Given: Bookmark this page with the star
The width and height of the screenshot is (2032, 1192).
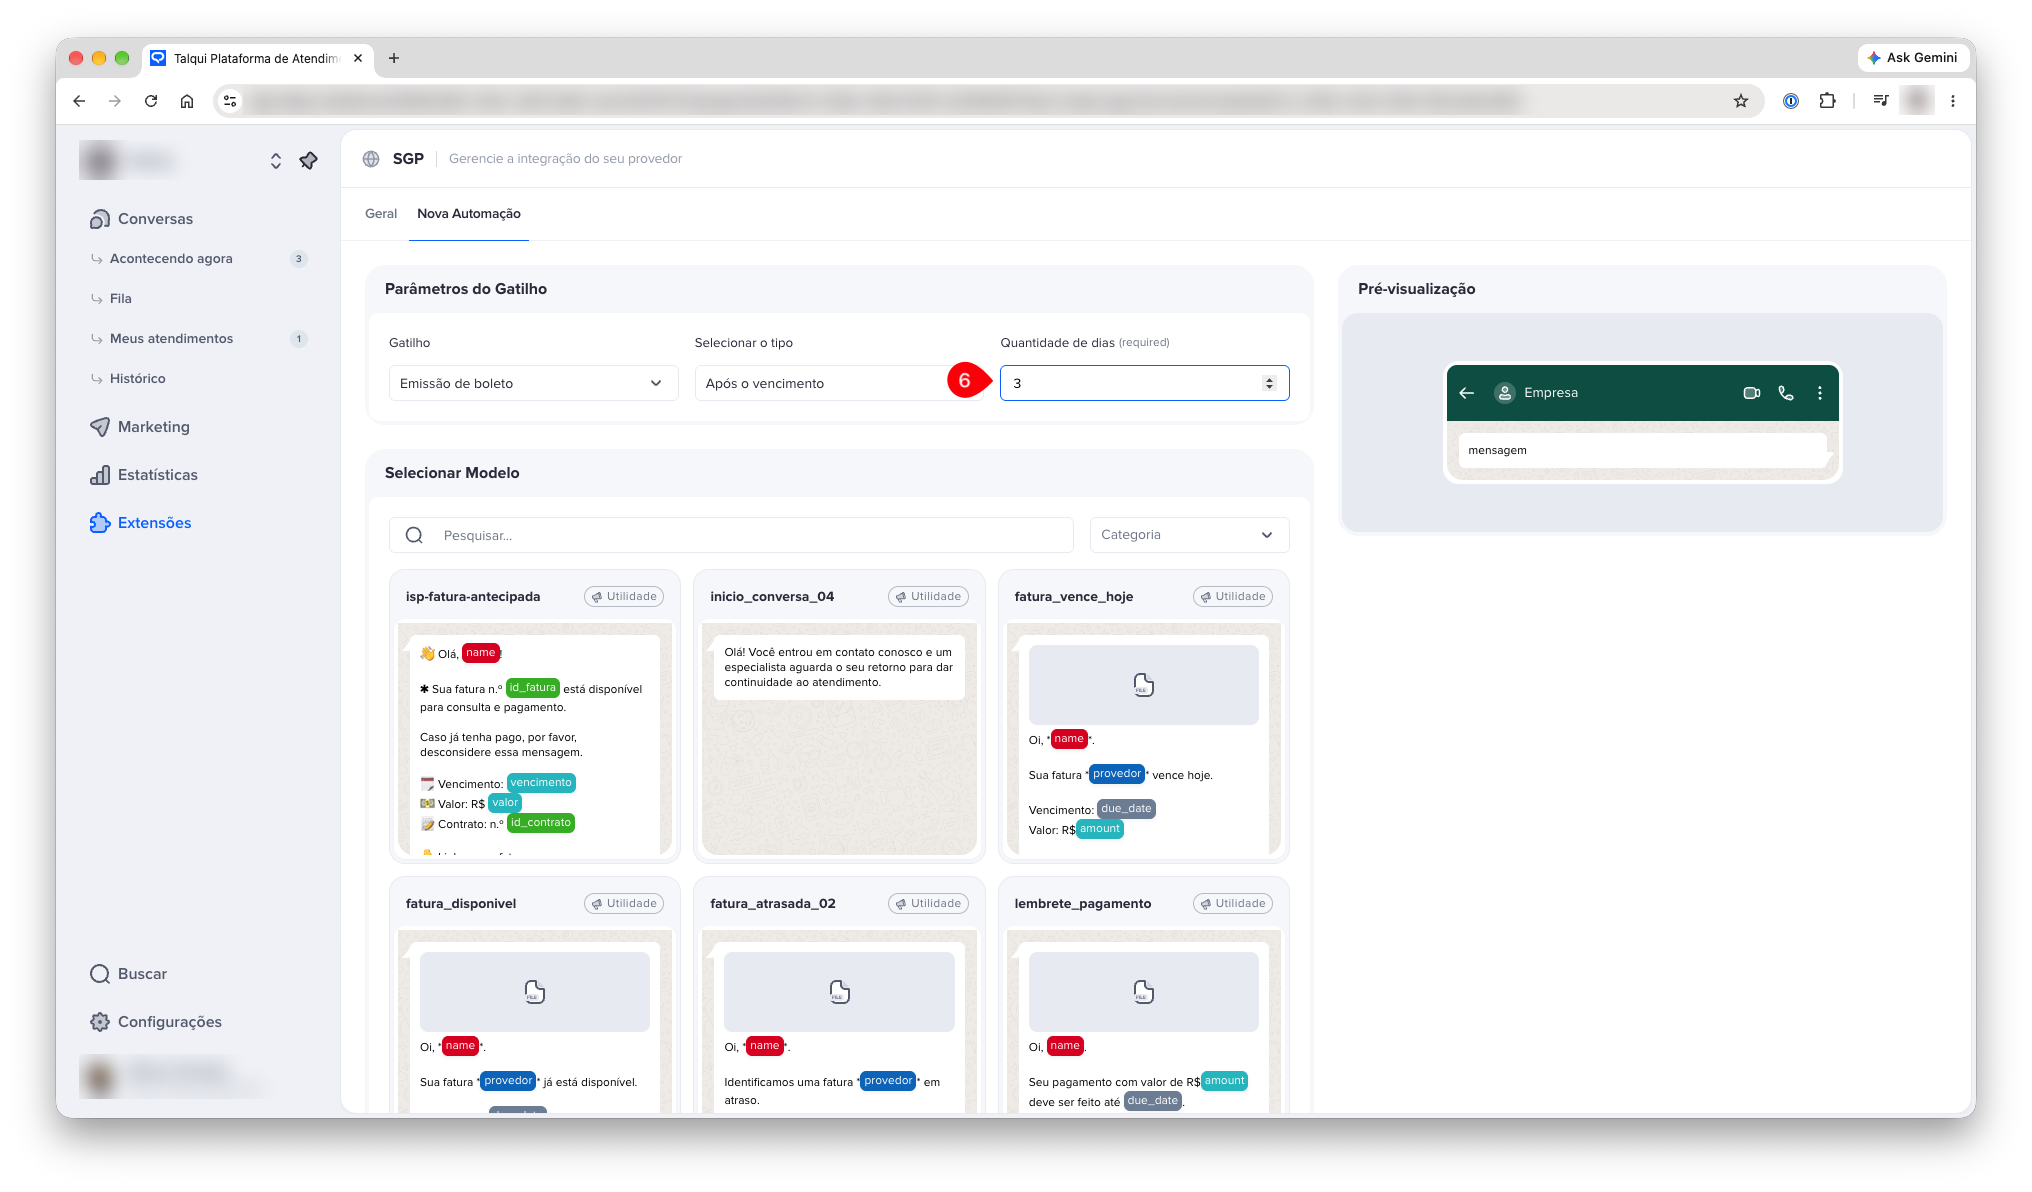Looking at the screenshot, I should click(1741, 101).
